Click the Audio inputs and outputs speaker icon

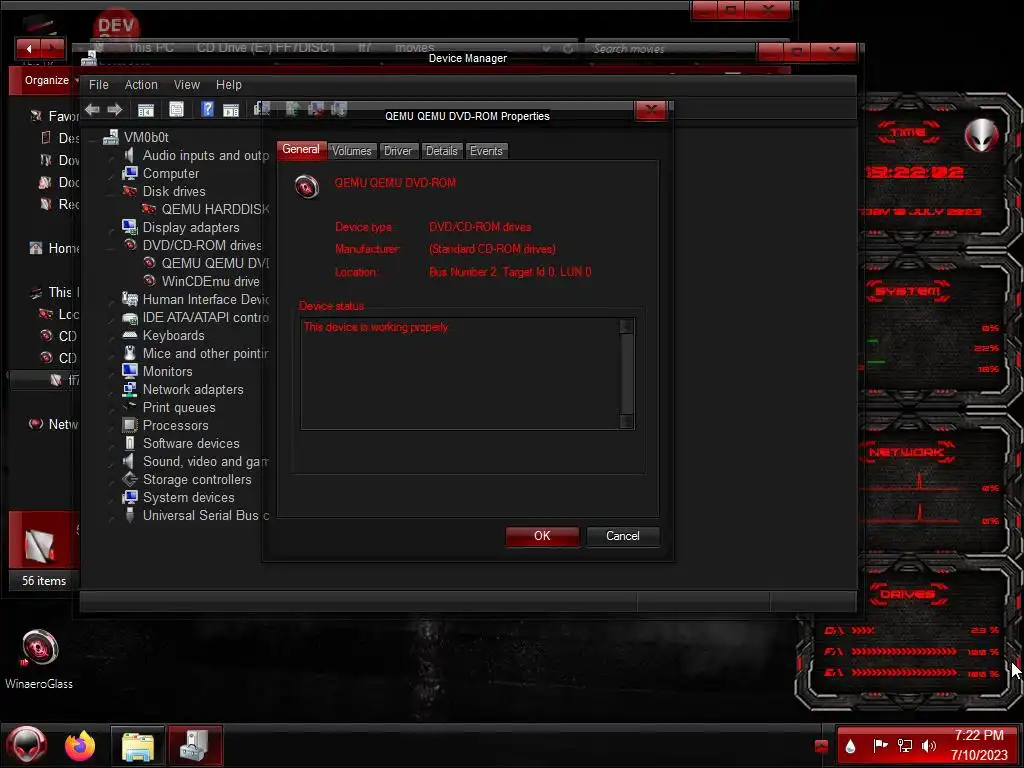(x=129, y=155)
